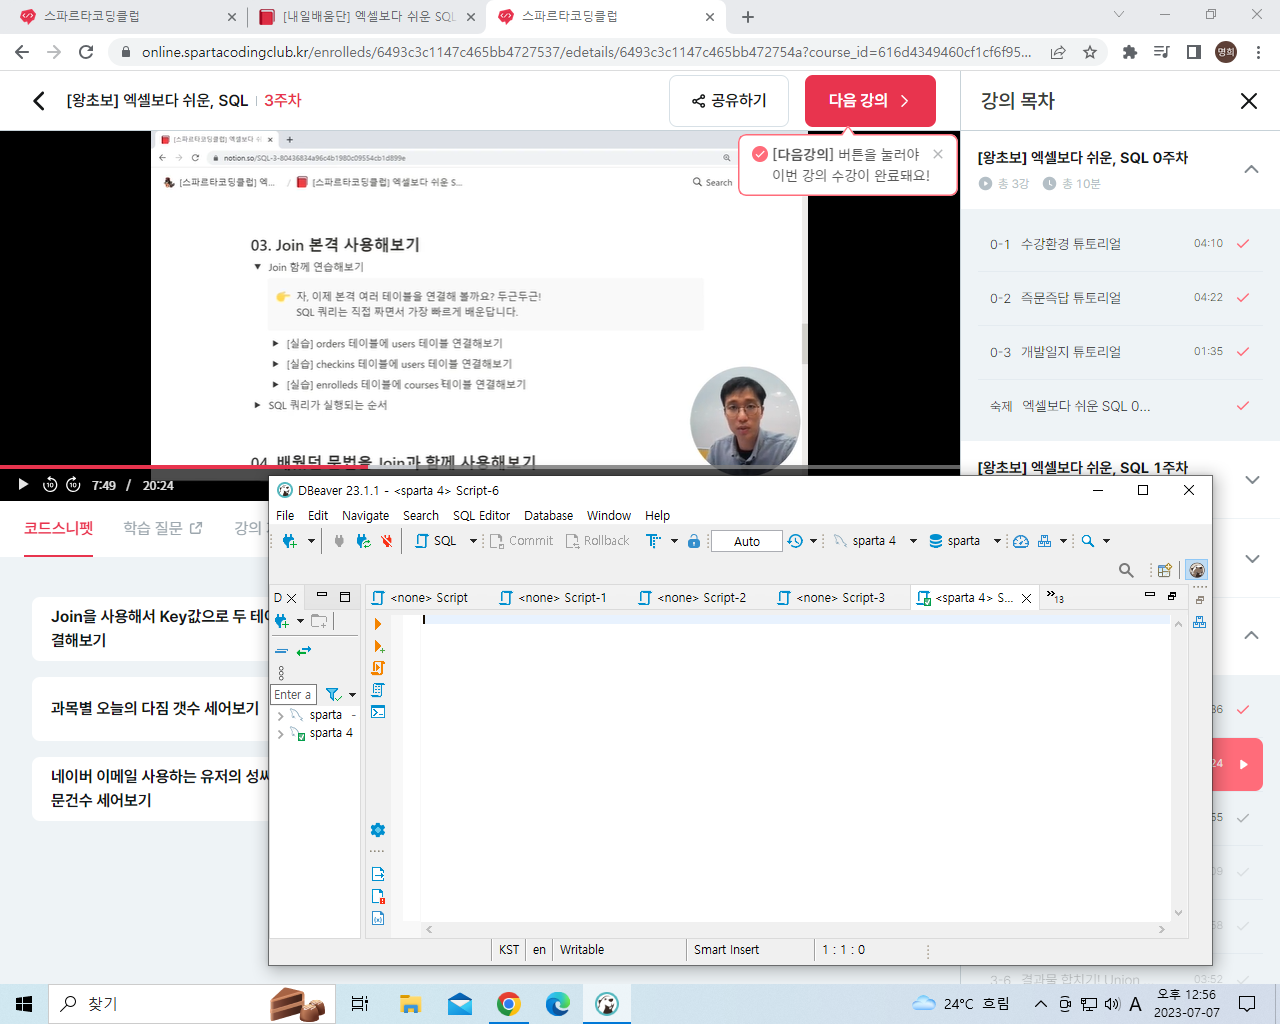The image size is (1280, 1024).
Task: Click the navigator filter funnel icon
Action: pyautogui.click(x=333, y=694)
